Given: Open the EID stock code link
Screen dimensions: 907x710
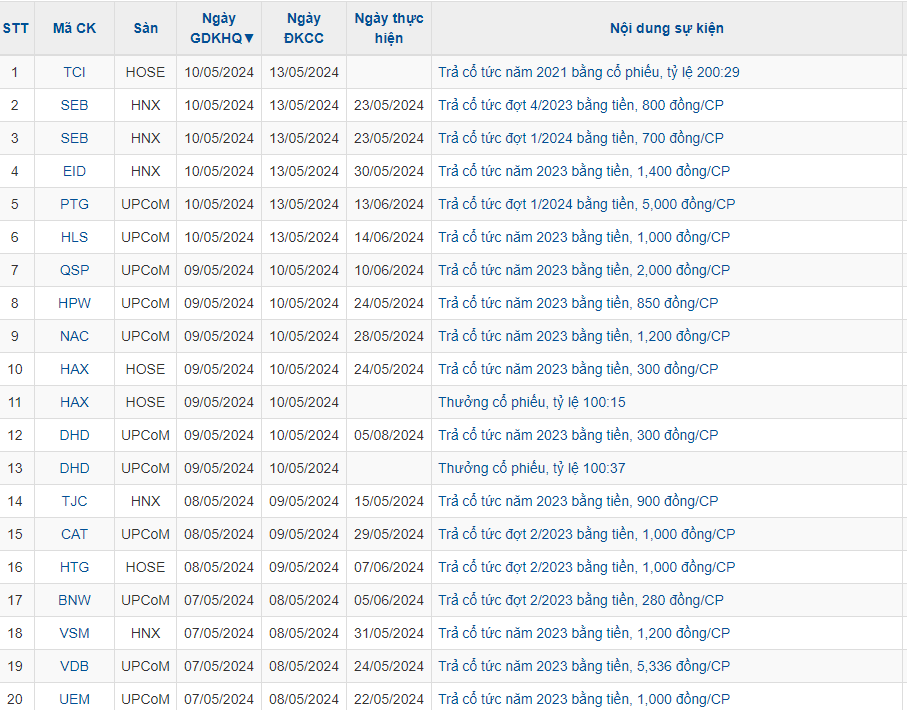Looking at the screenshot, I should point(74,171).
